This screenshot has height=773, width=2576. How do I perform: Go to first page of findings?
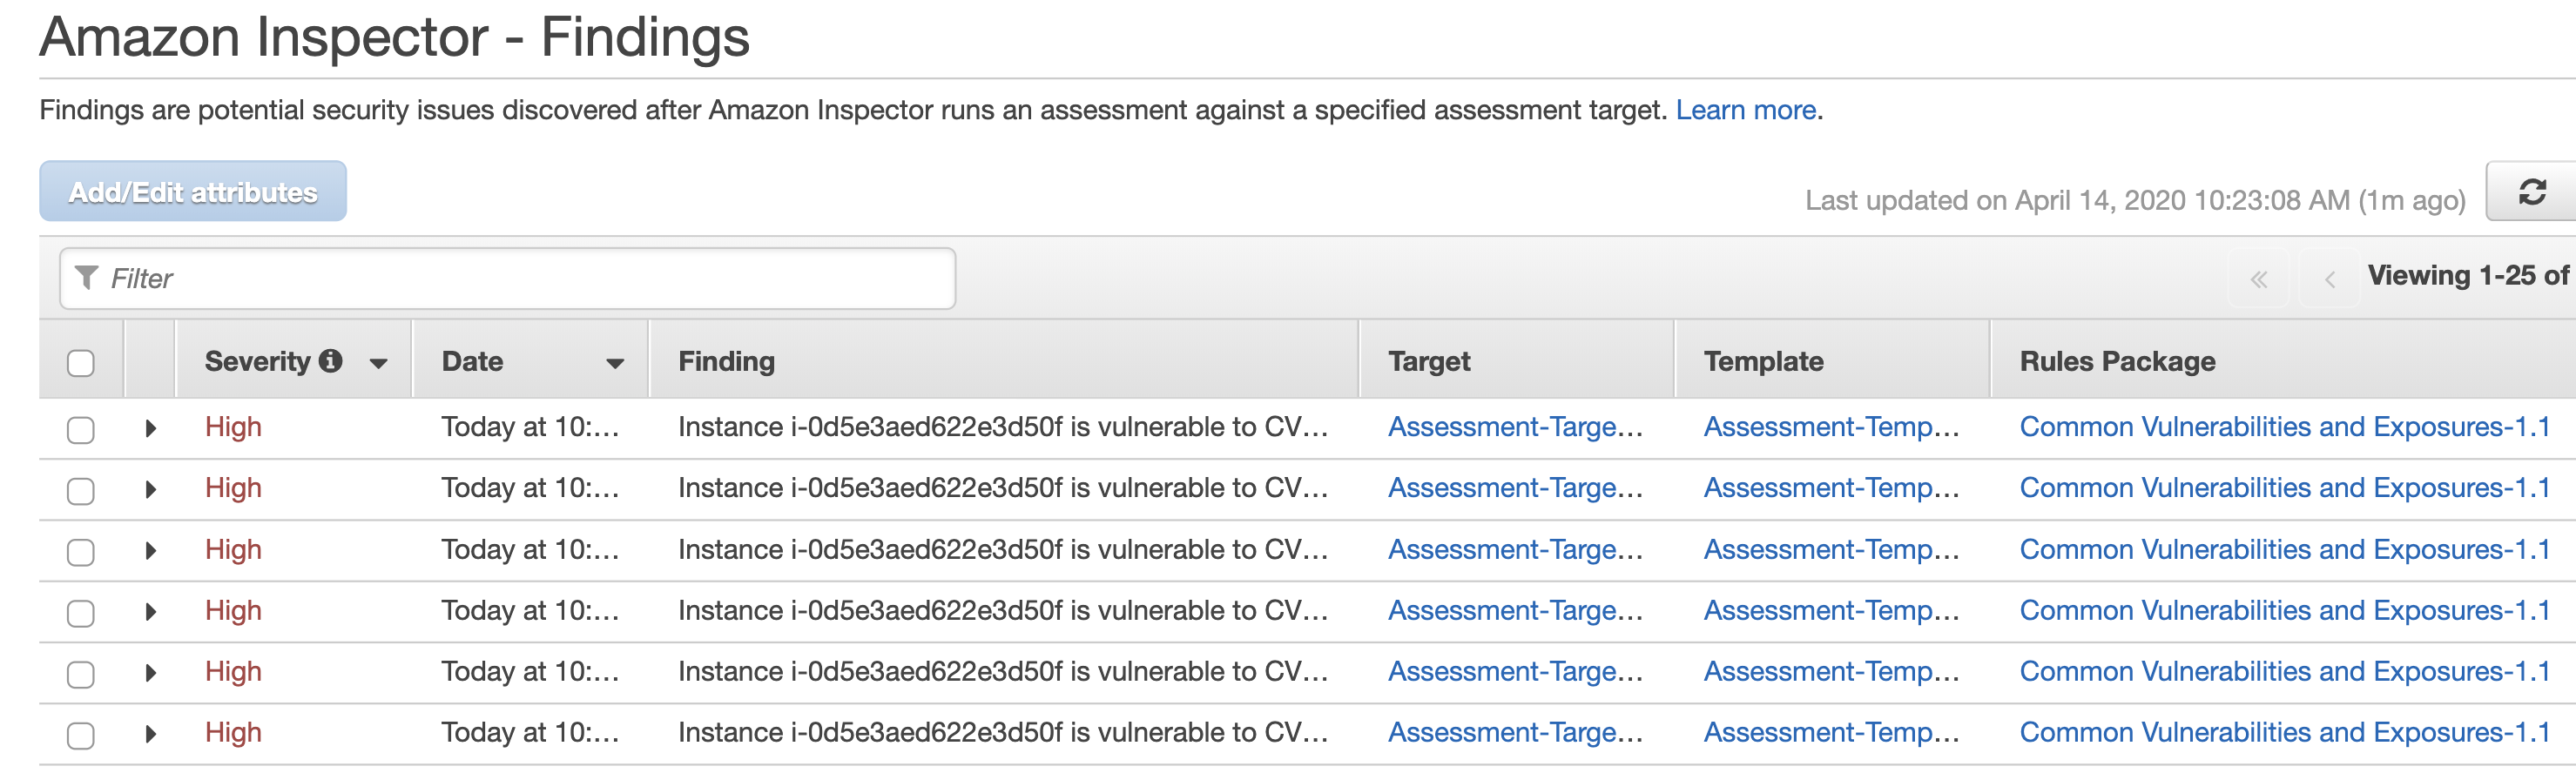[x=2258, y=279]
